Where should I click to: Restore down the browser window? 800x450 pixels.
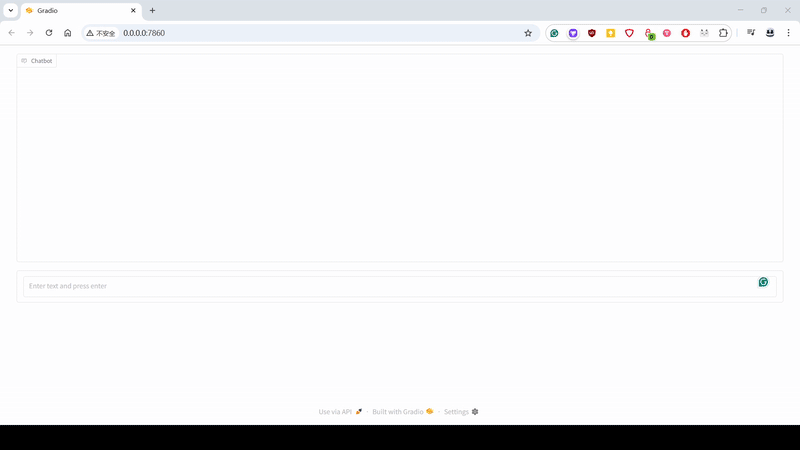tap(764, 10)
